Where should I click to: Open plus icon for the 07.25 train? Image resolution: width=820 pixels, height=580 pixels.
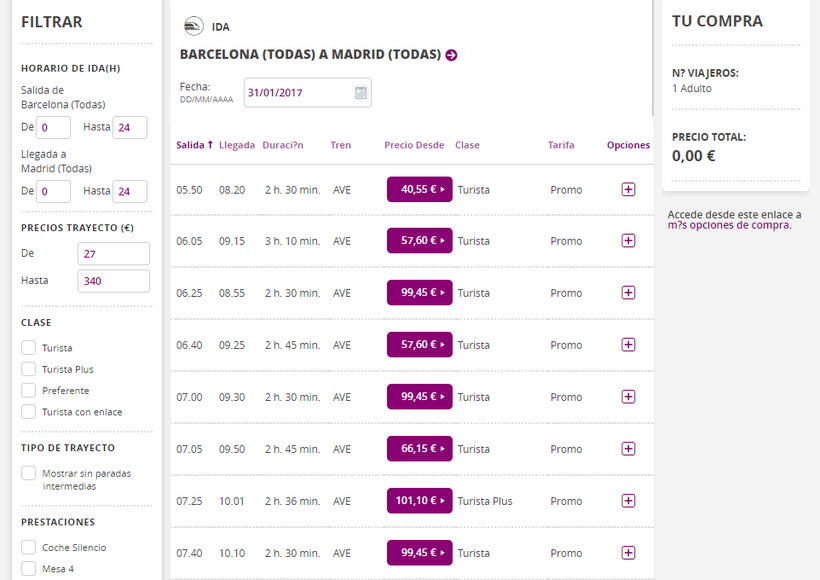[628, 501]
